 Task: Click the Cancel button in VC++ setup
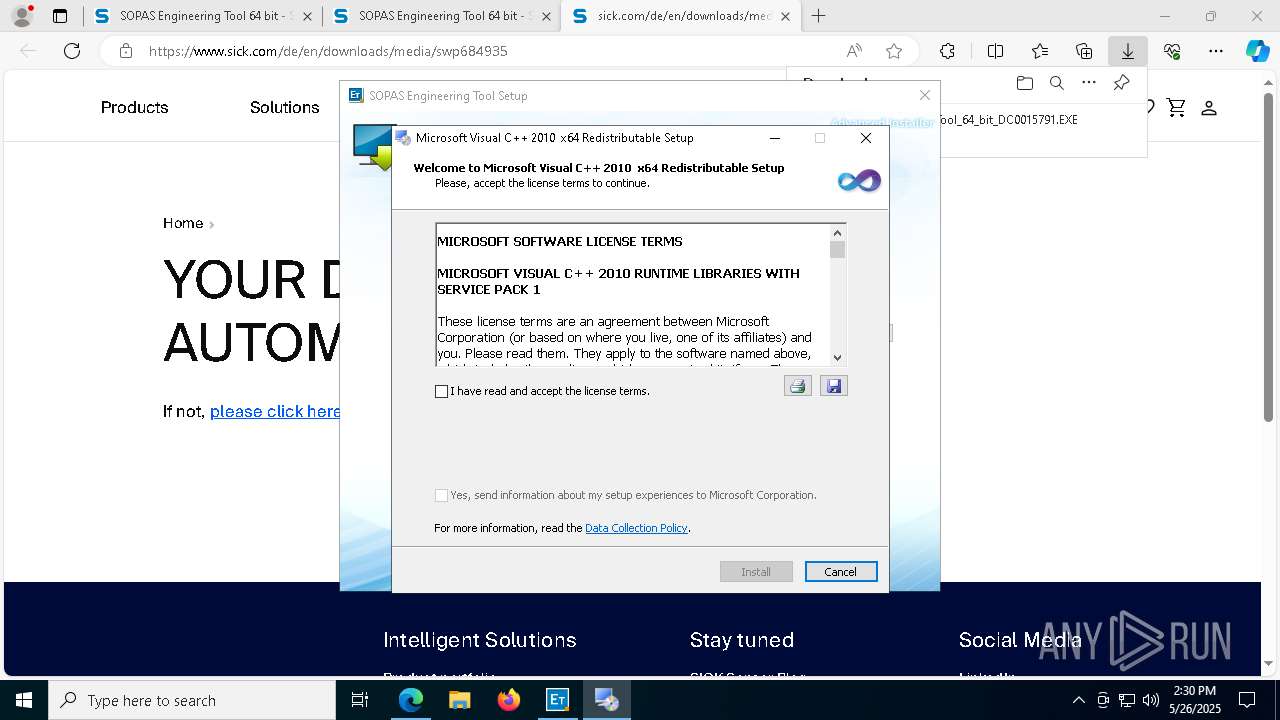pos(841,572)
